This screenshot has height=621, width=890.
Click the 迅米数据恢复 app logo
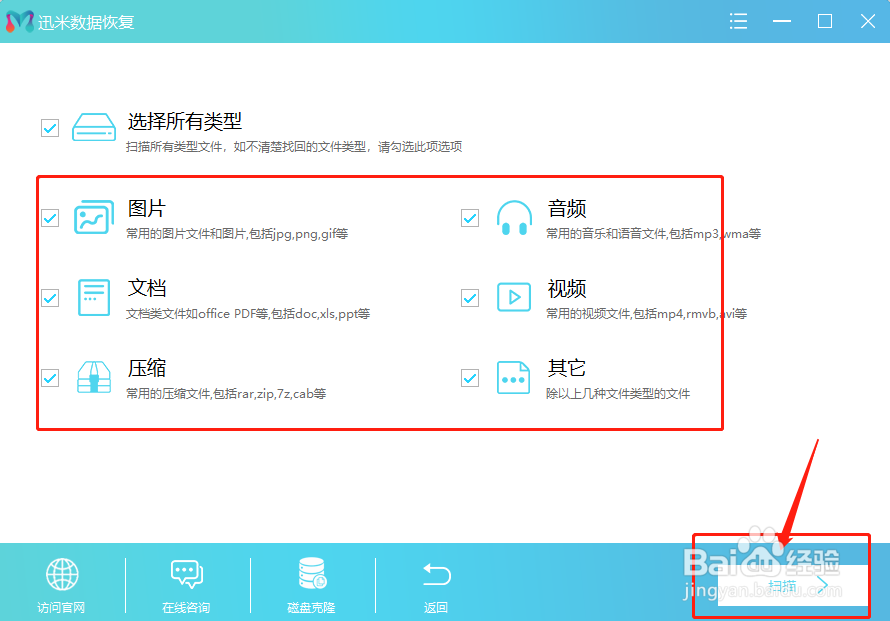[18, 20]
